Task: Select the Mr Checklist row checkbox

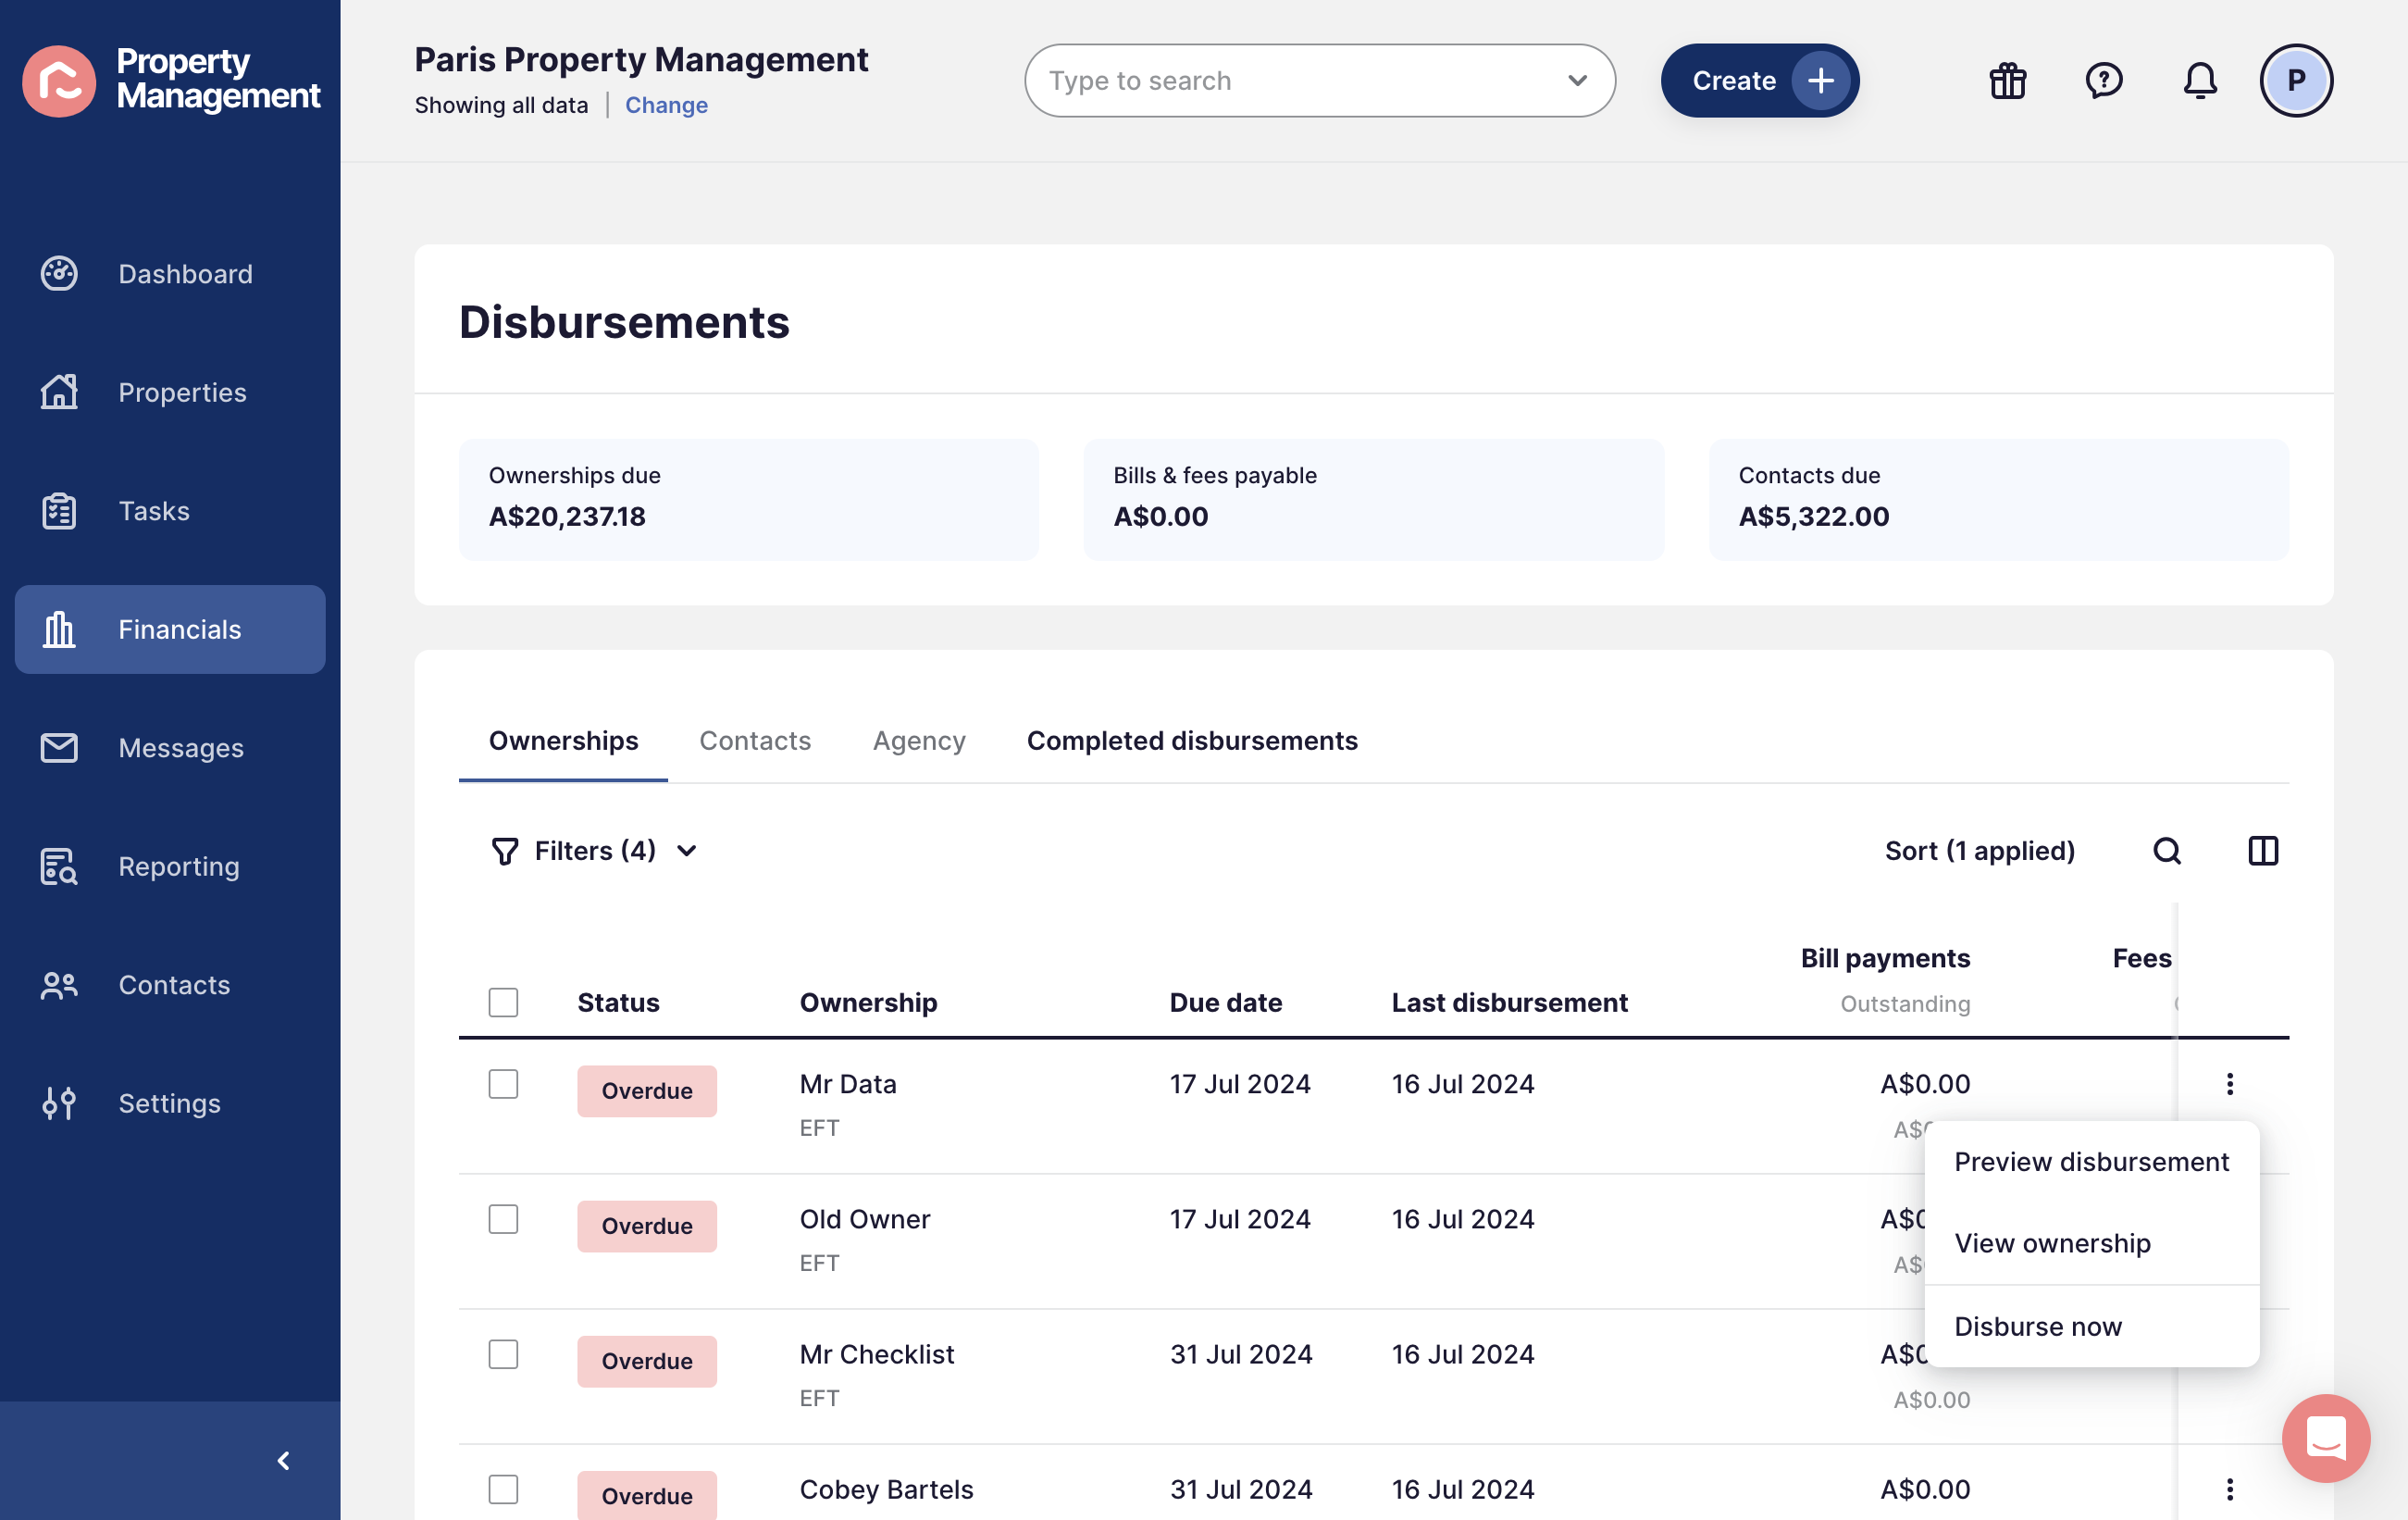Action: tap(503, 1354)
